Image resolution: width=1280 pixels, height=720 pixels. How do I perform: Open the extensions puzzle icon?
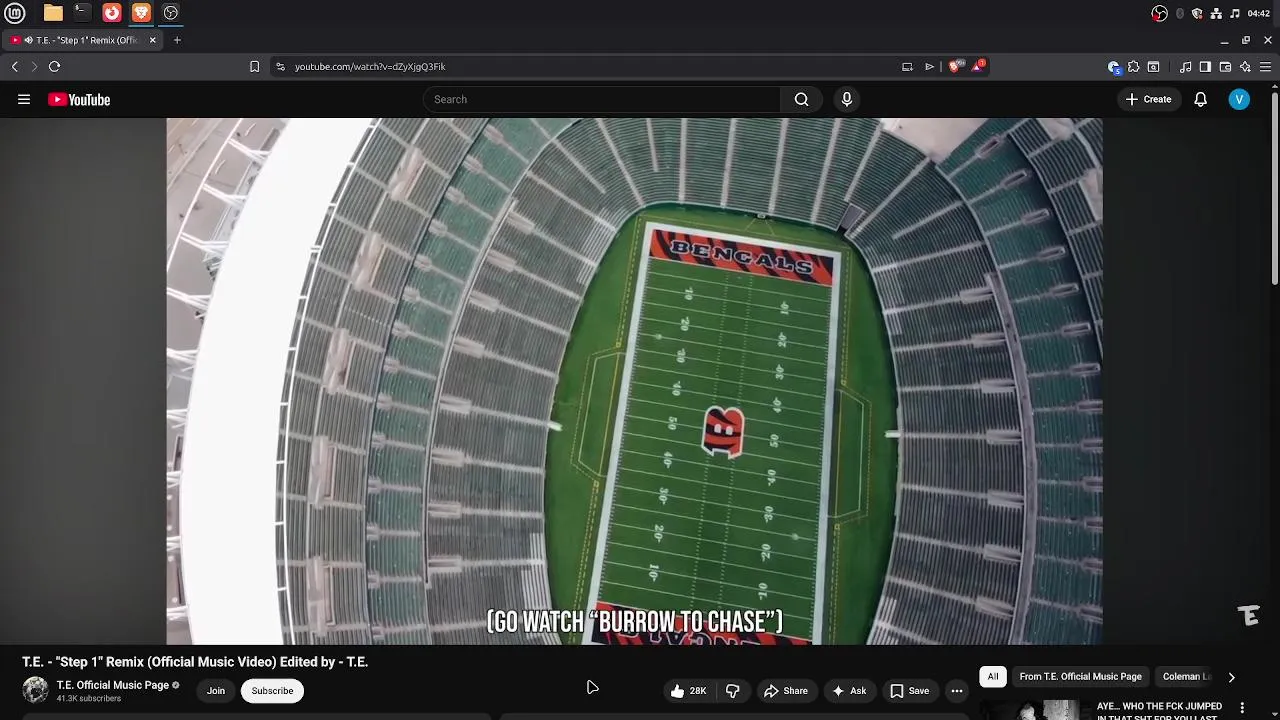[1133, 67]
